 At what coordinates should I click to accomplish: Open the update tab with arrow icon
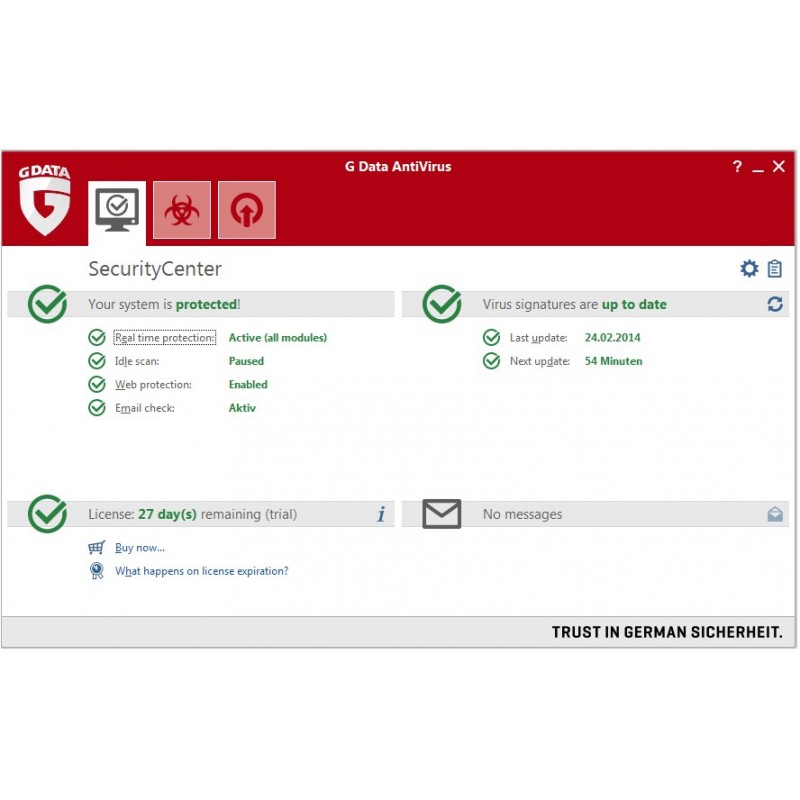pyautogui.click(x=246, y=210)
